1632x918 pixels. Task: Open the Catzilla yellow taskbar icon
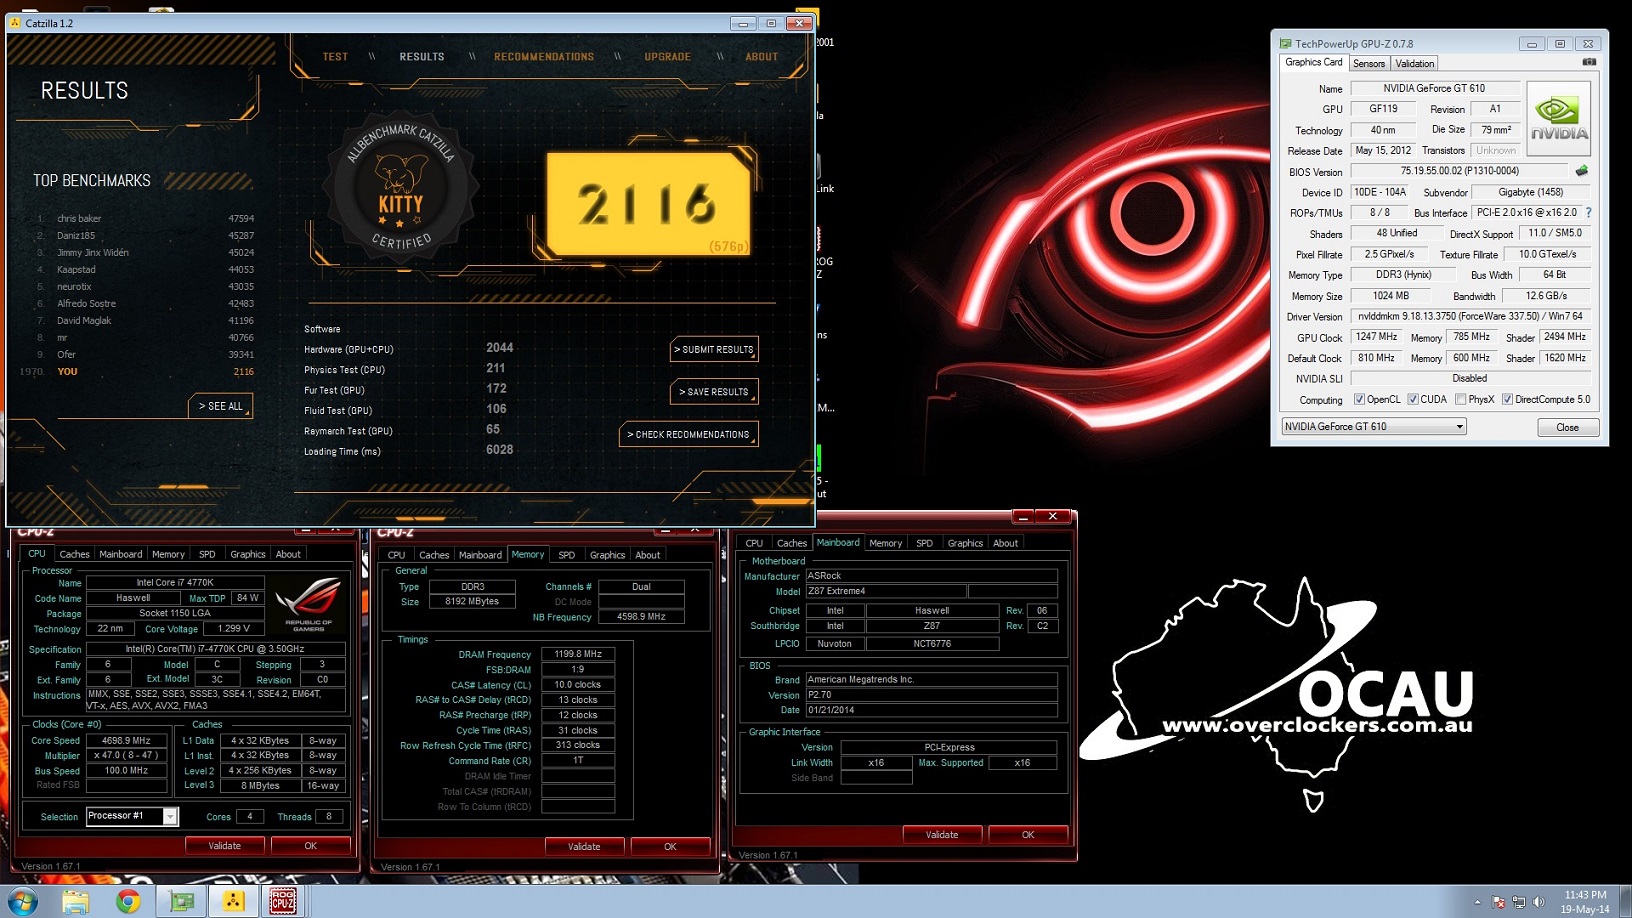pyautogui.click(x=233, y=901)
